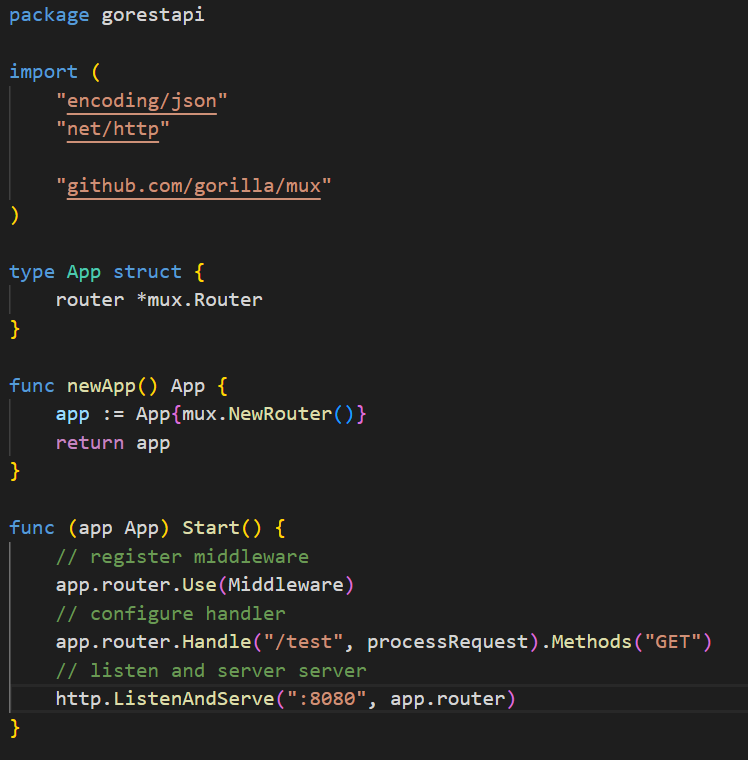Click the "GET" string literal
Image resolution: width=748 pixels, height=760 pixels.
[x=672, y=642]
